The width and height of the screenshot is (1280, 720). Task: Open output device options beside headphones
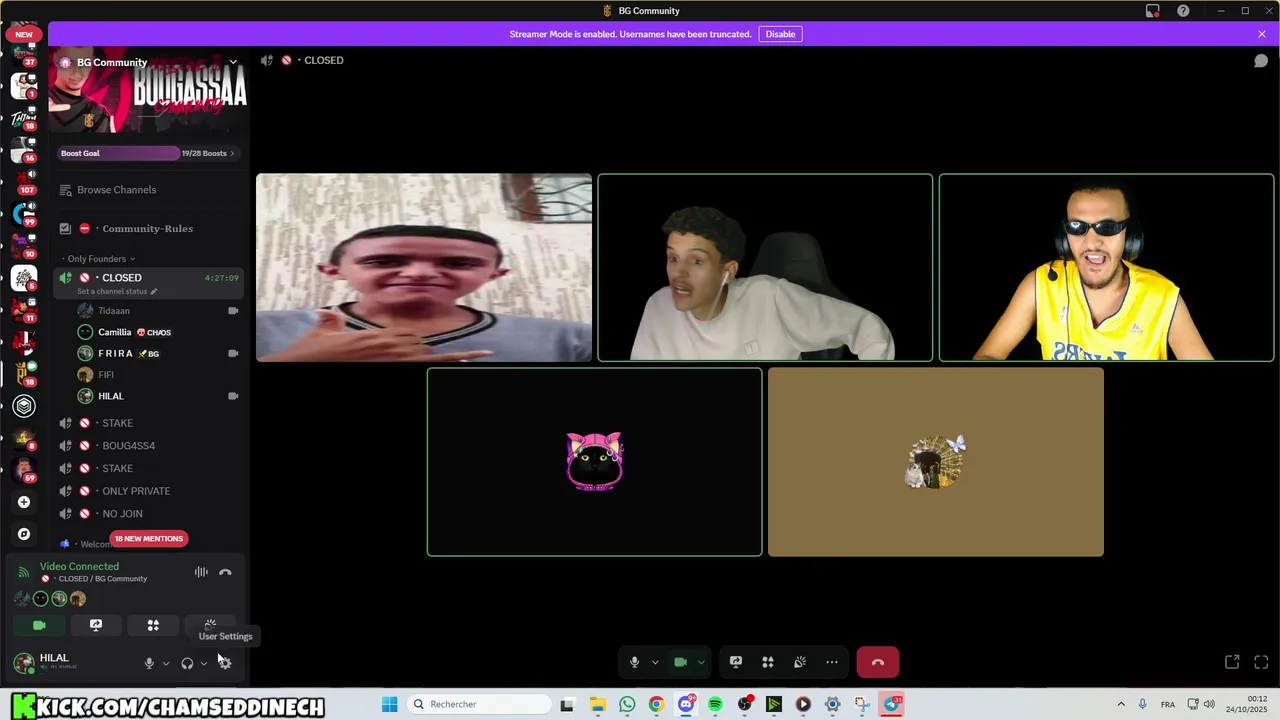point(204,663)
